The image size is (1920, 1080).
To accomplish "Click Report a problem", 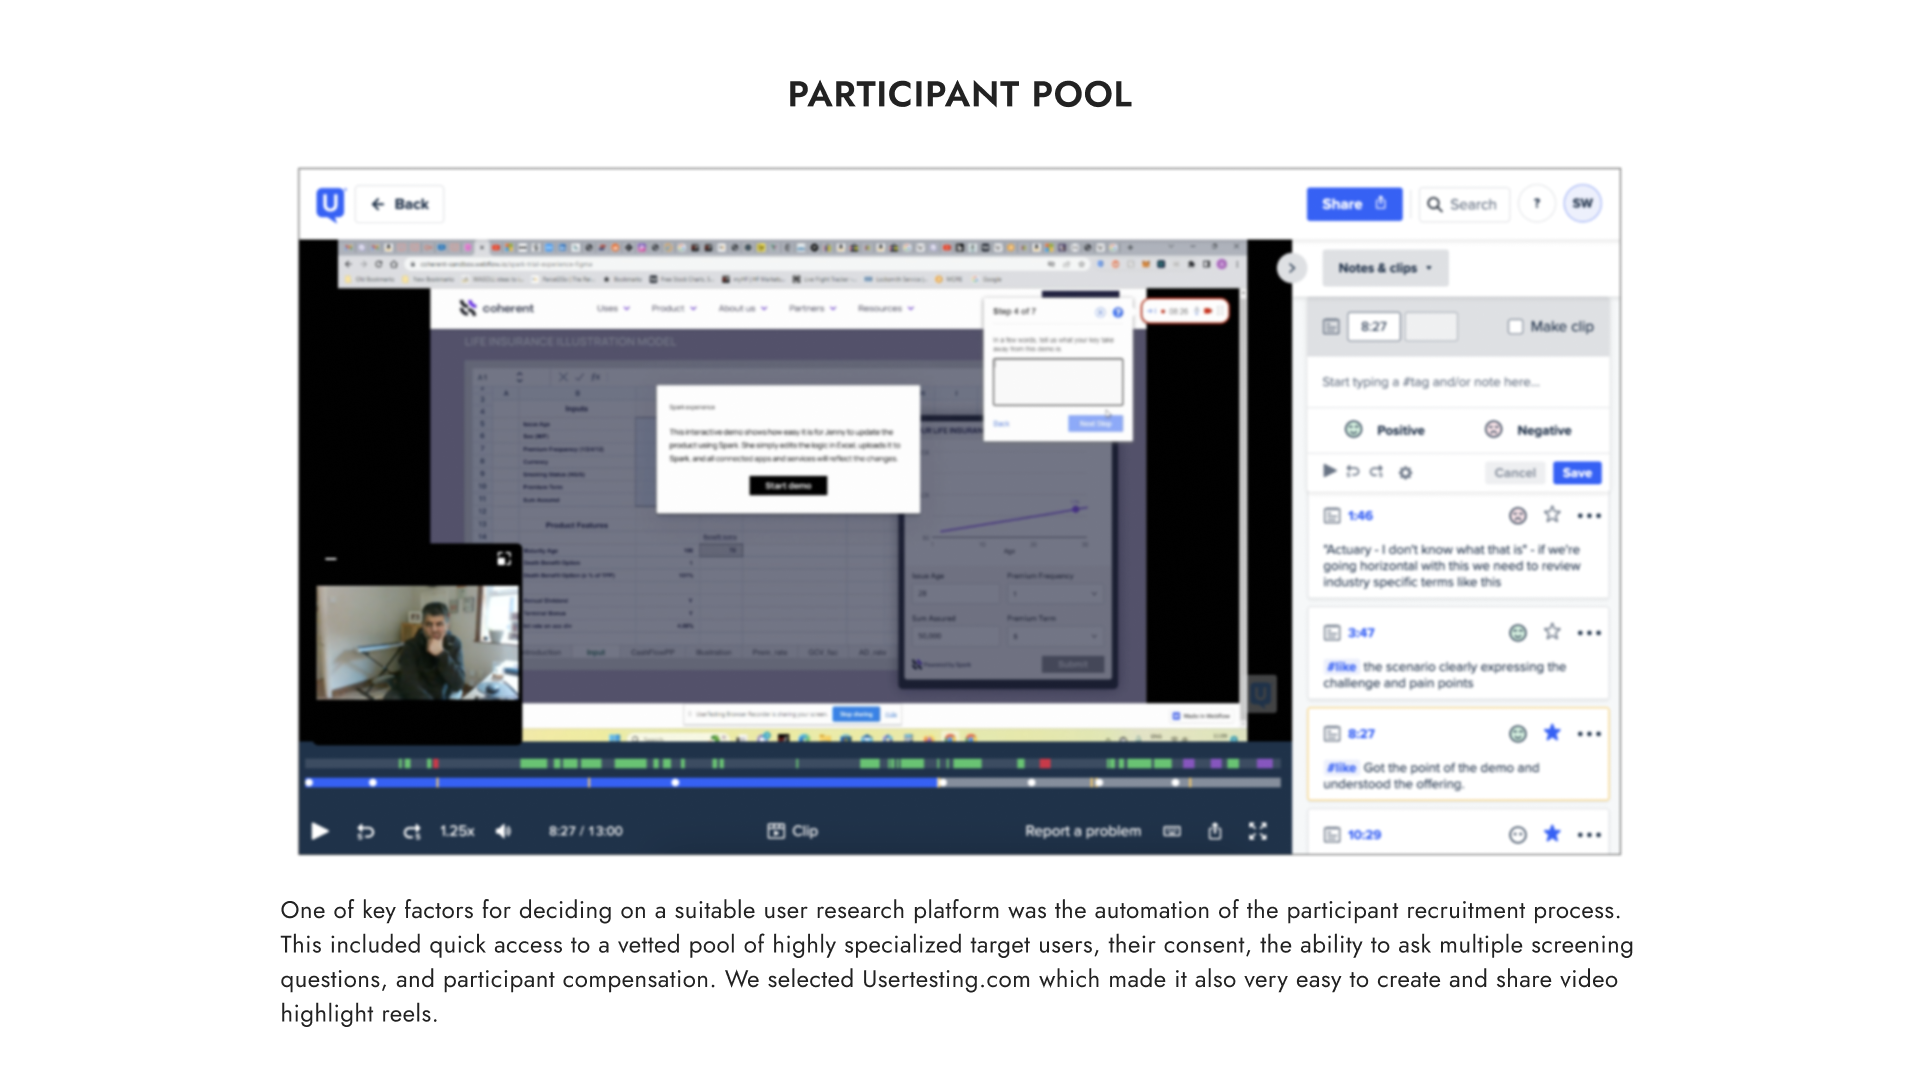I will click(1082, 831).
